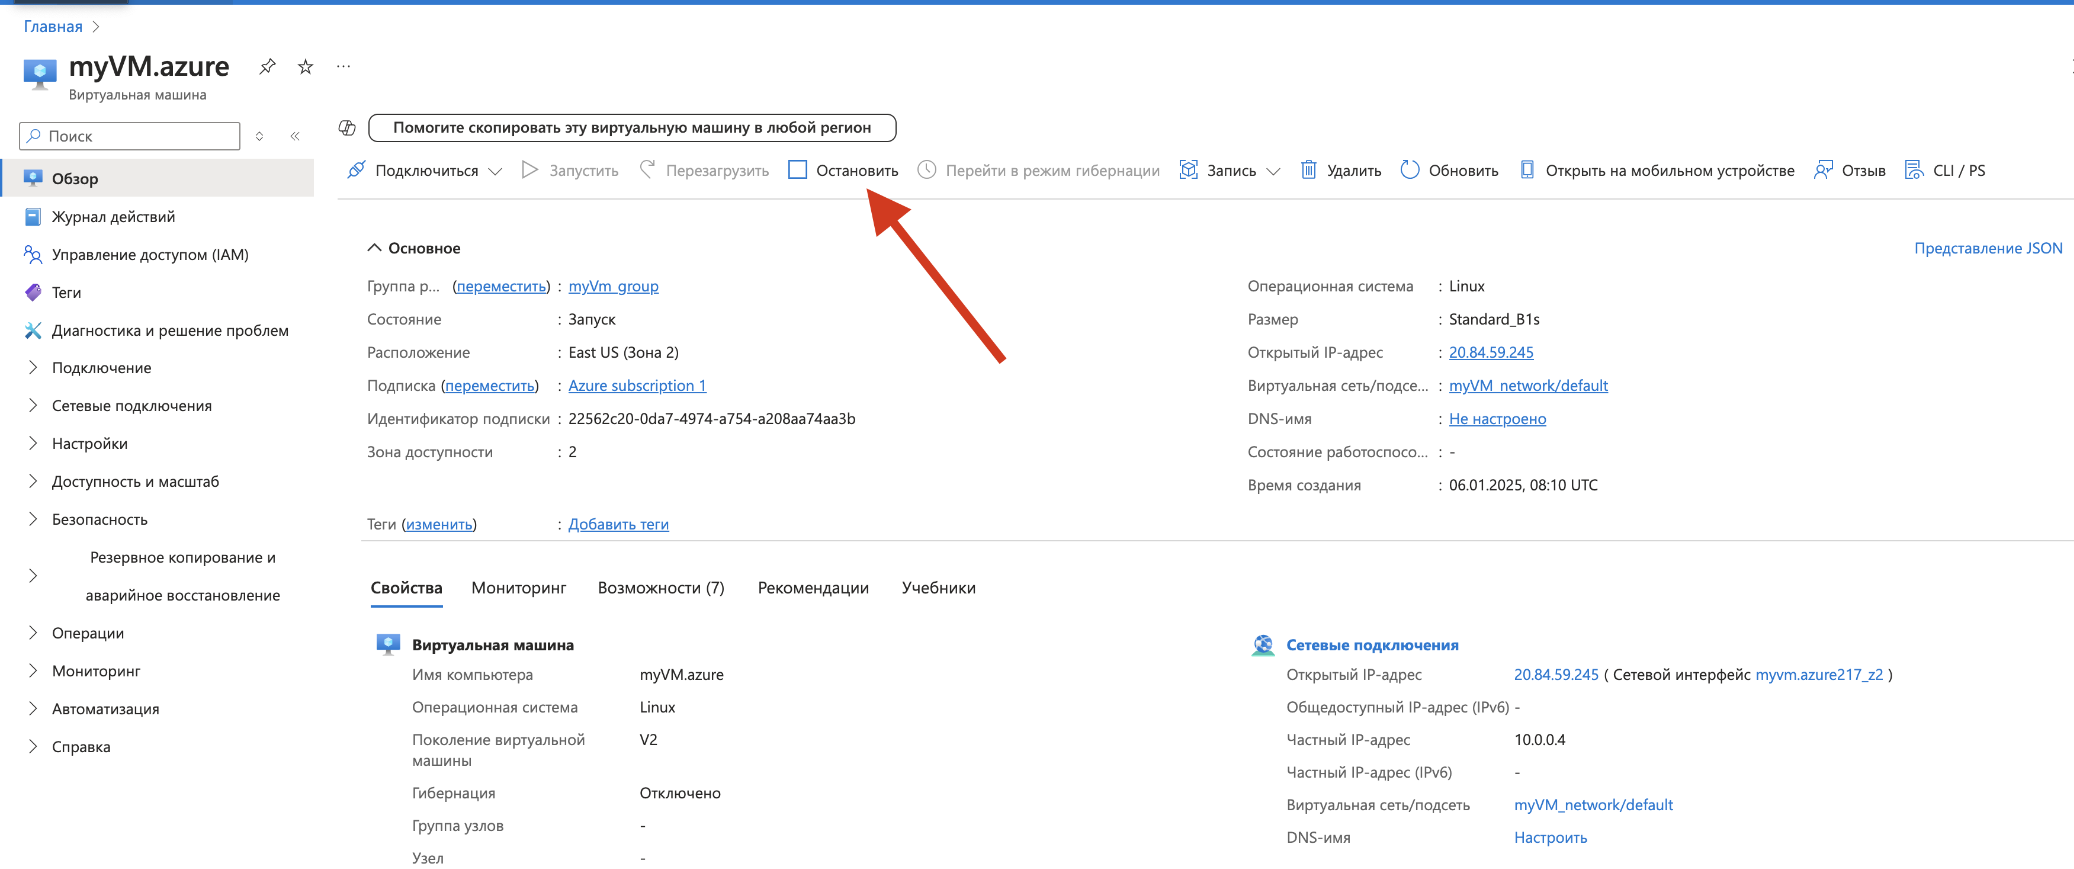Image resolution: width=2074 pixels, height=869 pixels.
Task: Mark myVM.azure as favorite with star
Action: [306, 67]
